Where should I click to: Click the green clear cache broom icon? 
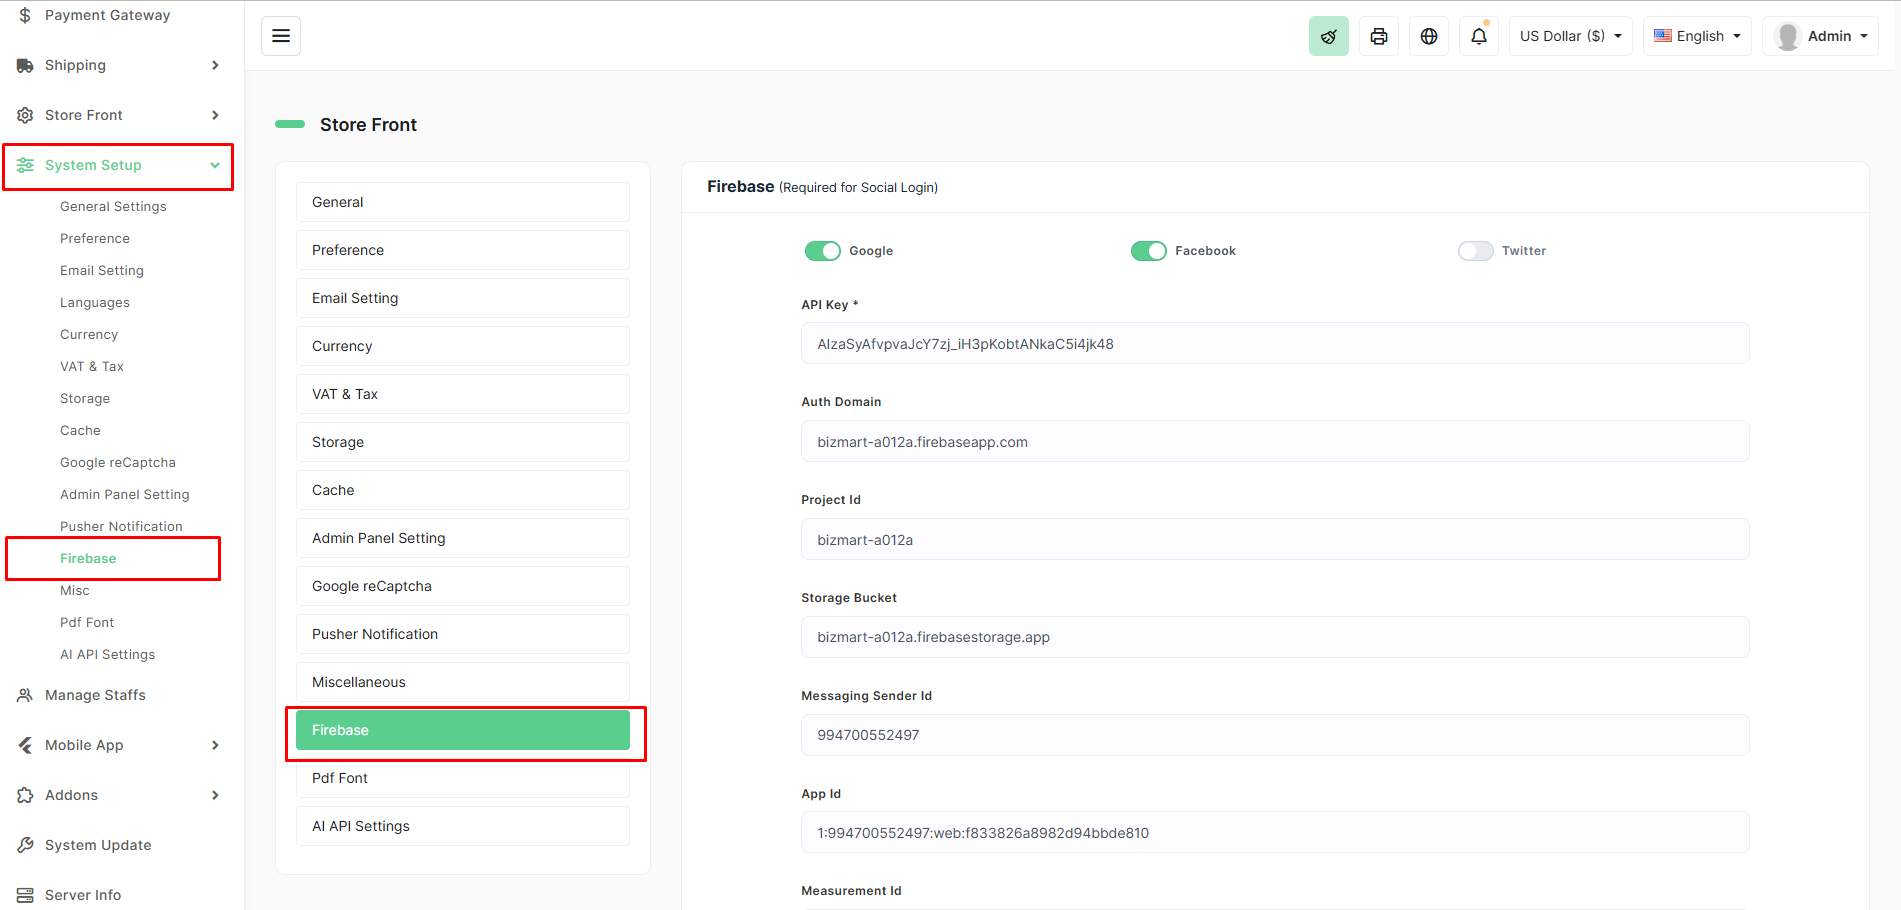1328,36
